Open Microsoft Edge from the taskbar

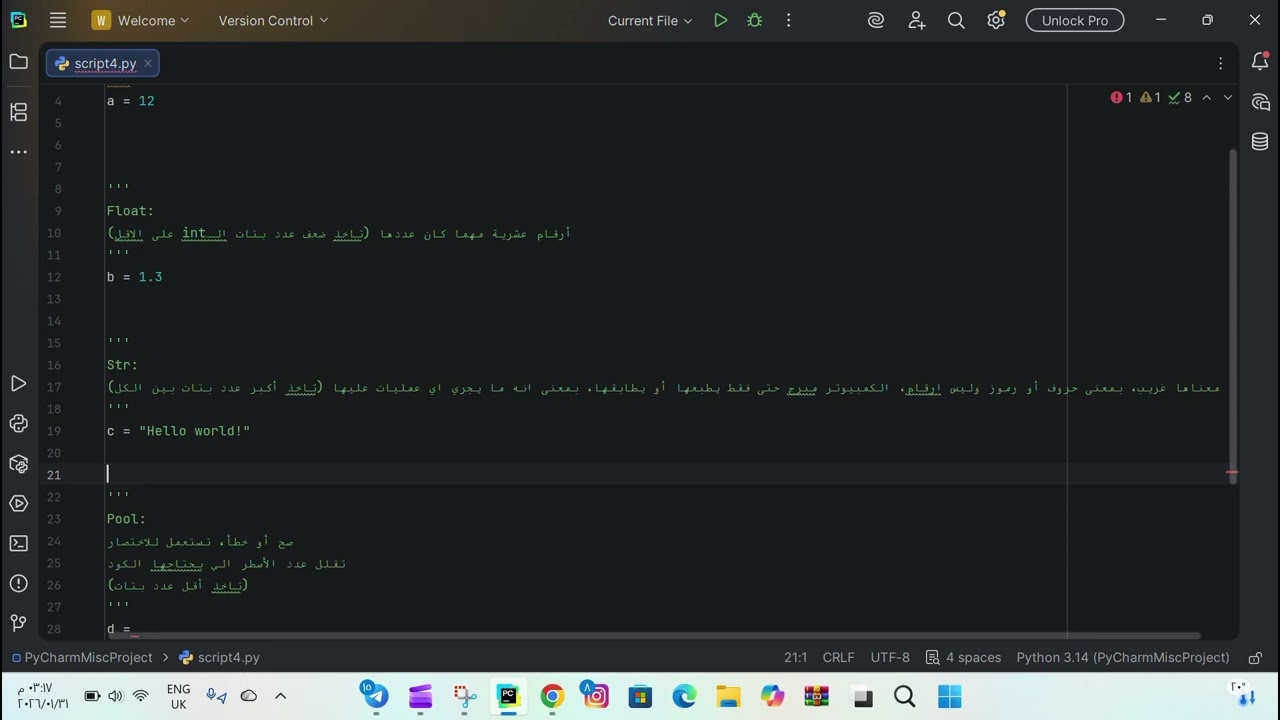(x=684, y=696)
